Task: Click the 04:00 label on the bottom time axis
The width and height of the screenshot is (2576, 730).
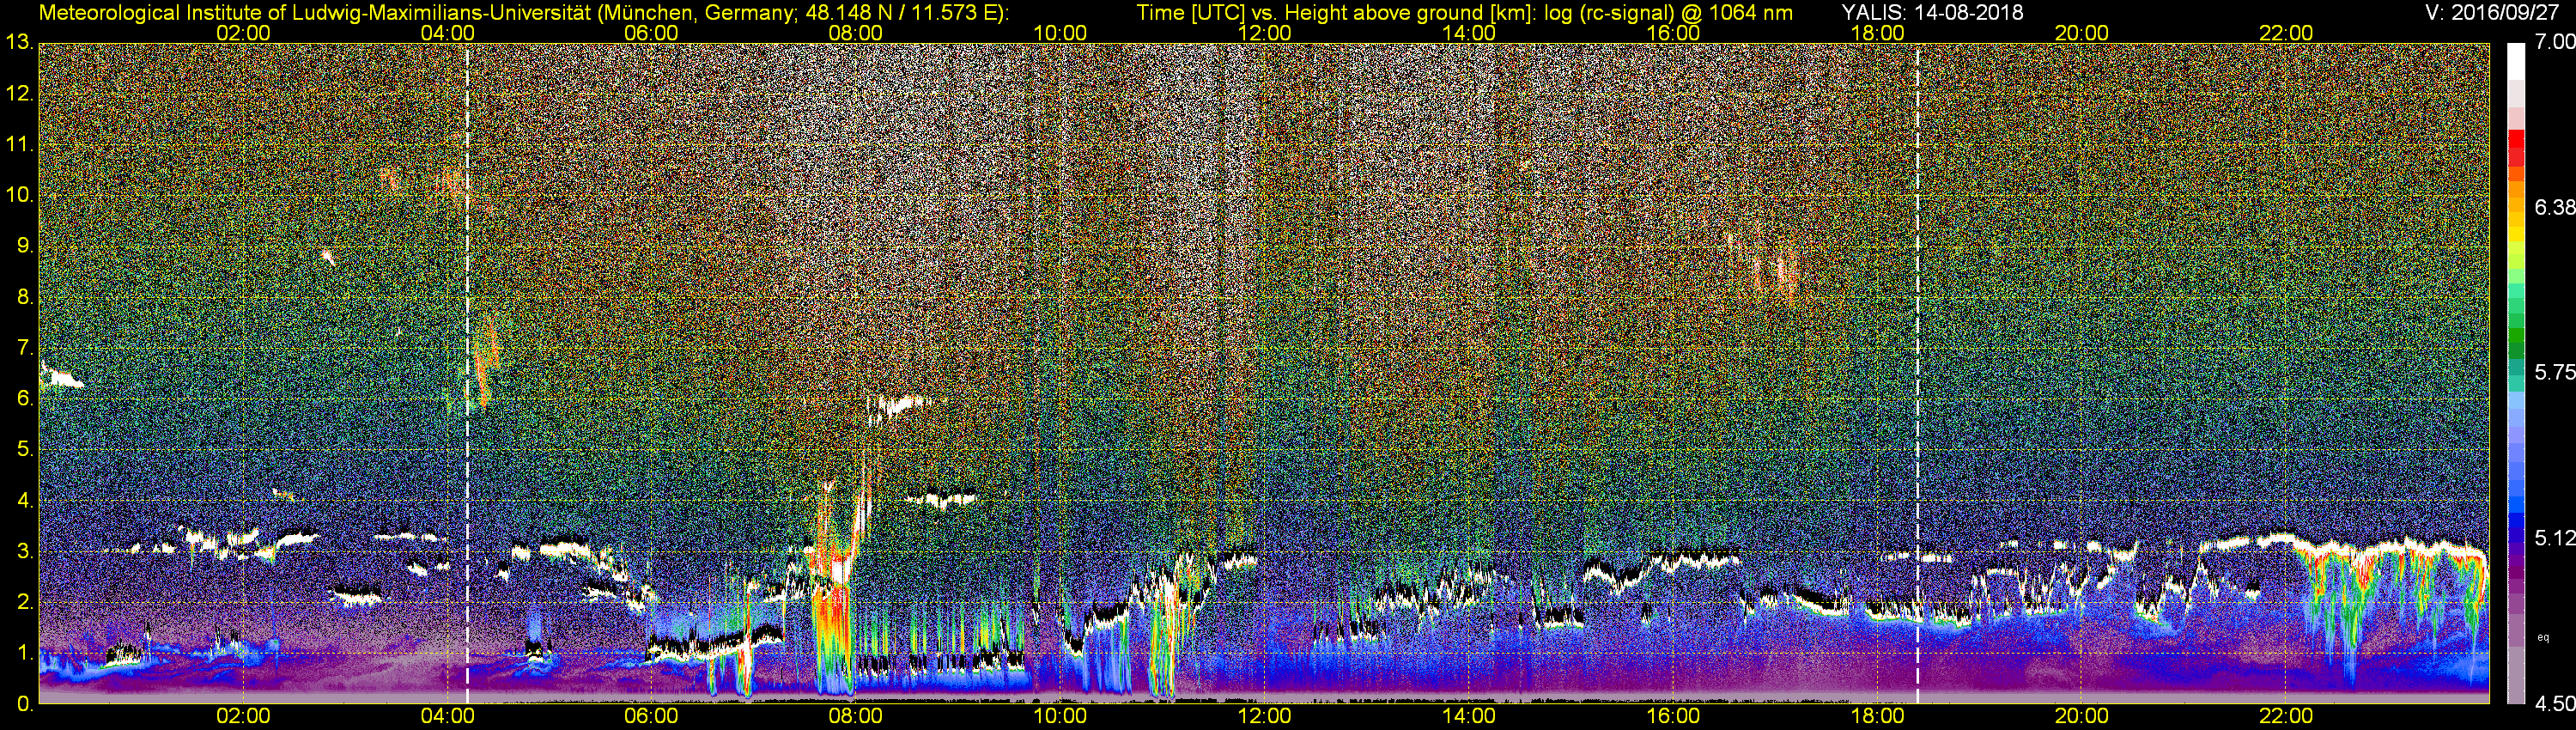Action: click(447, 716)
